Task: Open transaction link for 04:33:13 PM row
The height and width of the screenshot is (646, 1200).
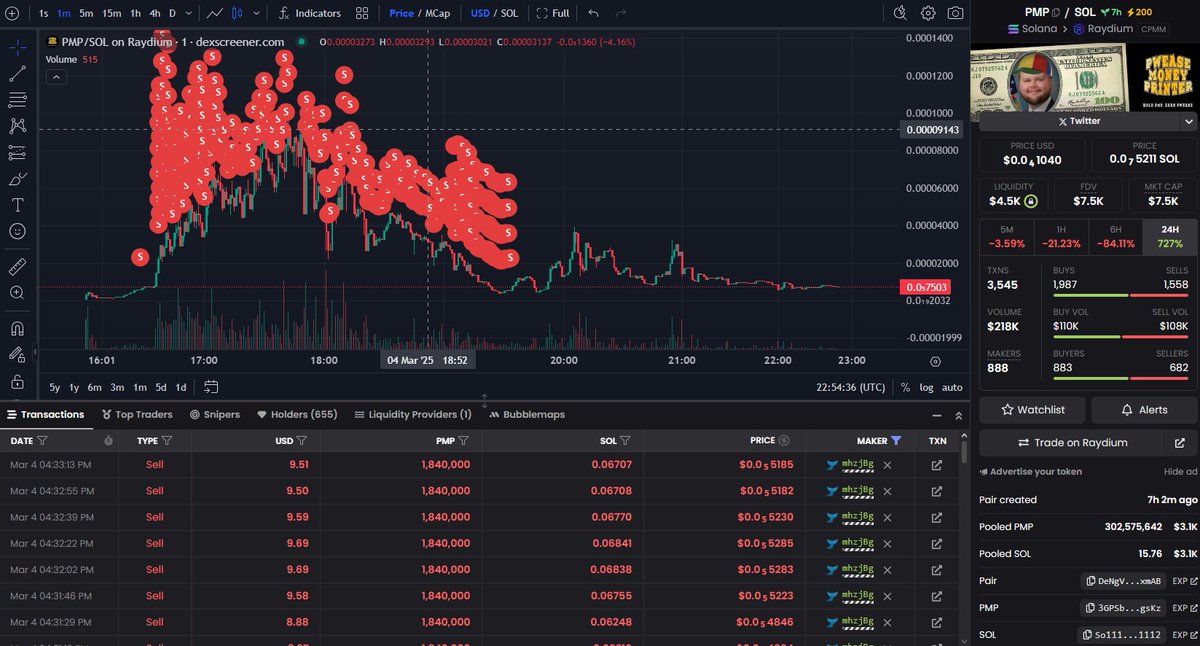Action: pos(937,465)
